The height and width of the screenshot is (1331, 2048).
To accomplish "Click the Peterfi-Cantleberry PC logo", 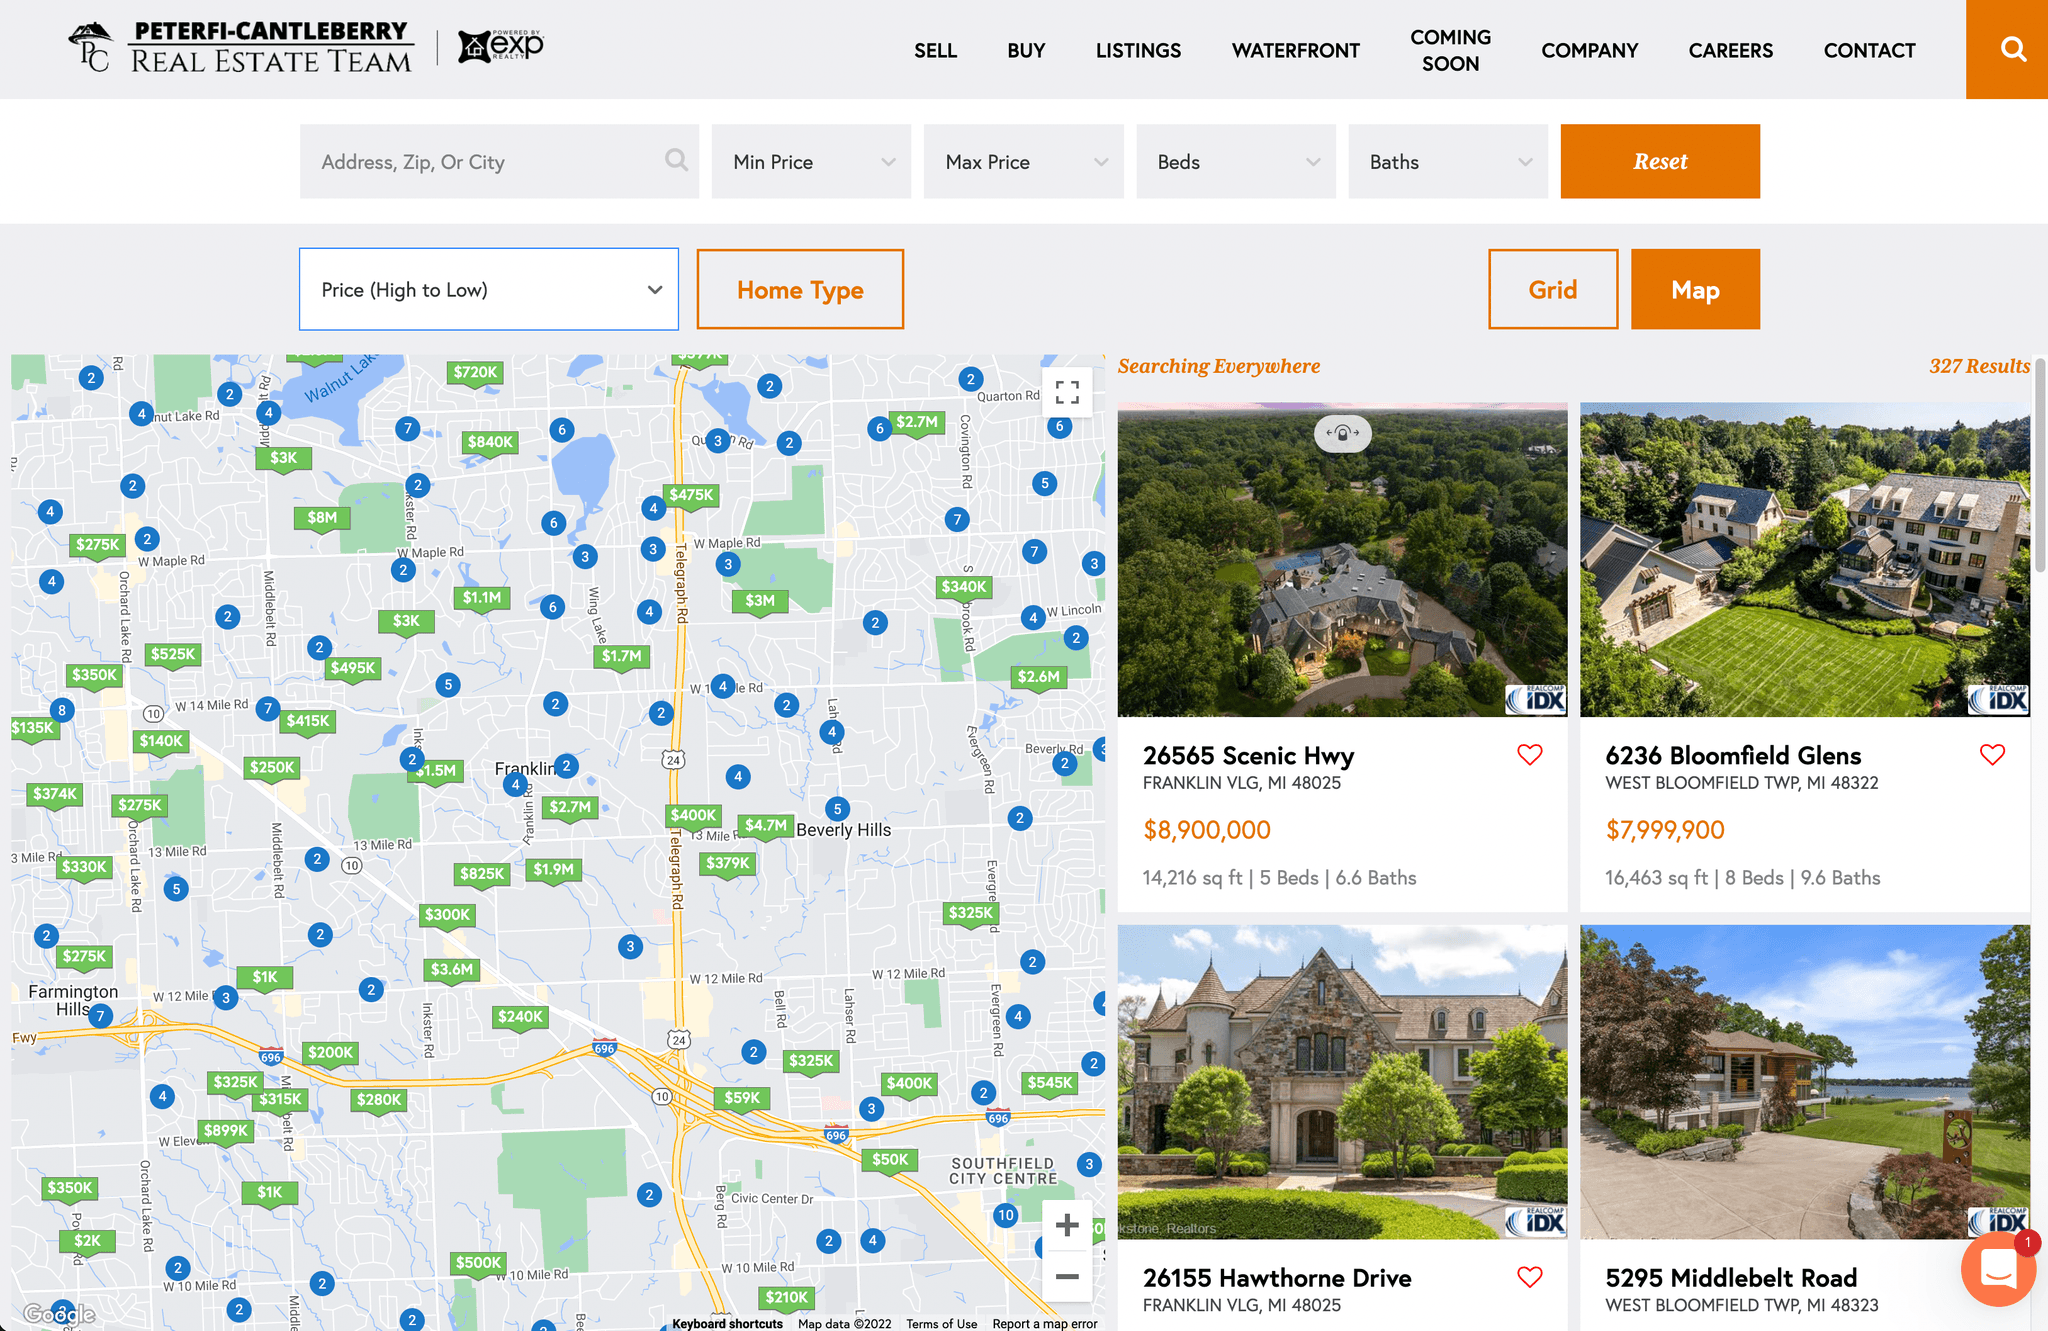I will 93,47.
